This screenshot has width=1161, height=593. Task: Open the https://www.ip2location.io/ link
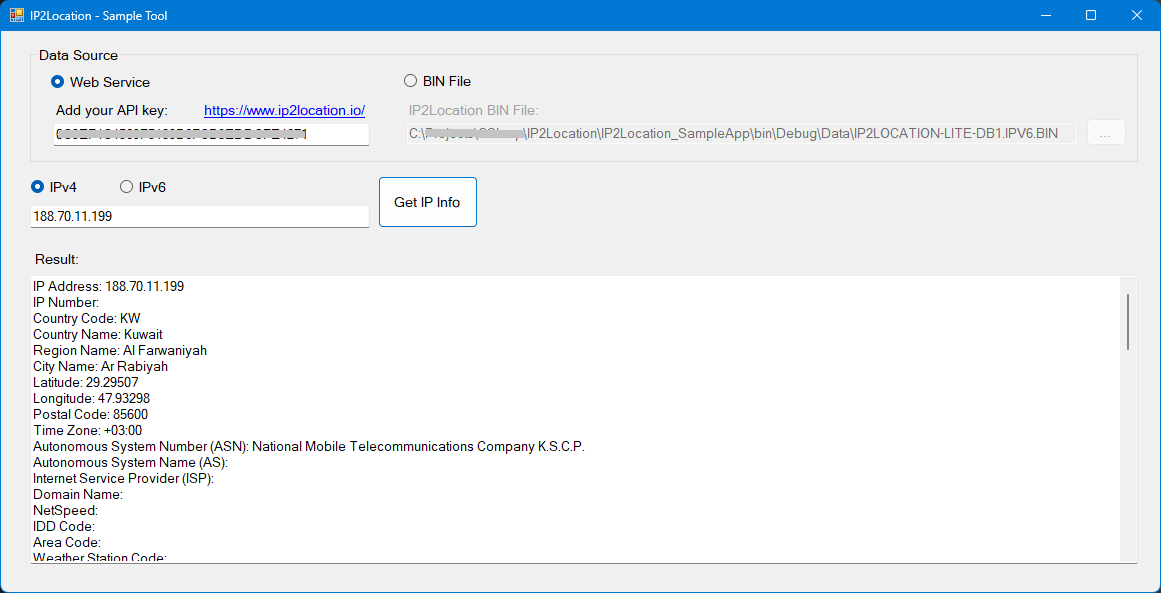[x=284, y=110]
